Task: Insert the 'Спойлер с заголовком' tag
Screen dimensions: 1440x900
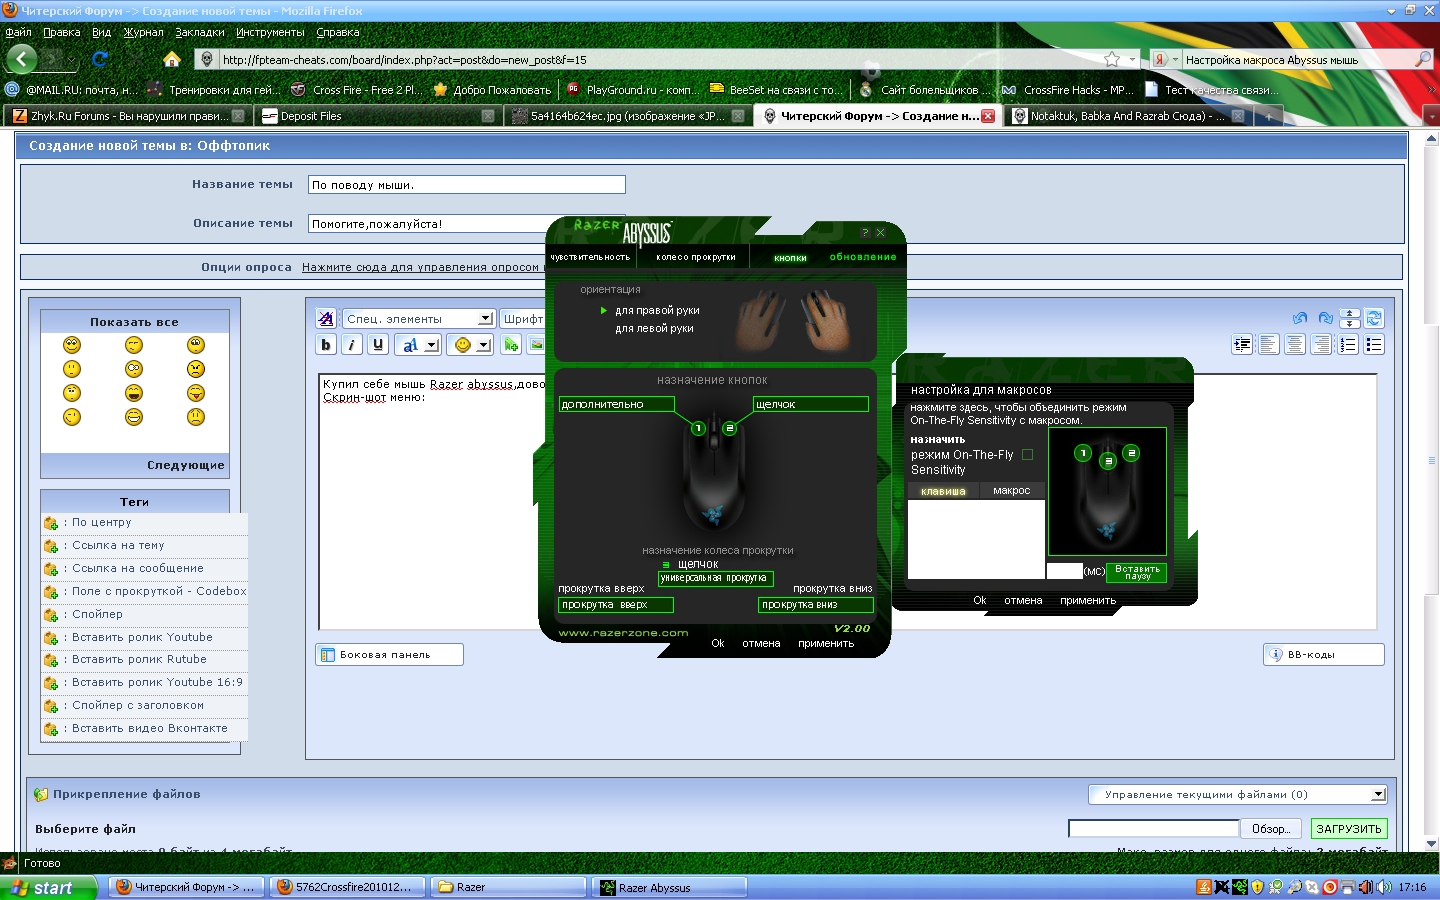Action: [x=138, y=705]
